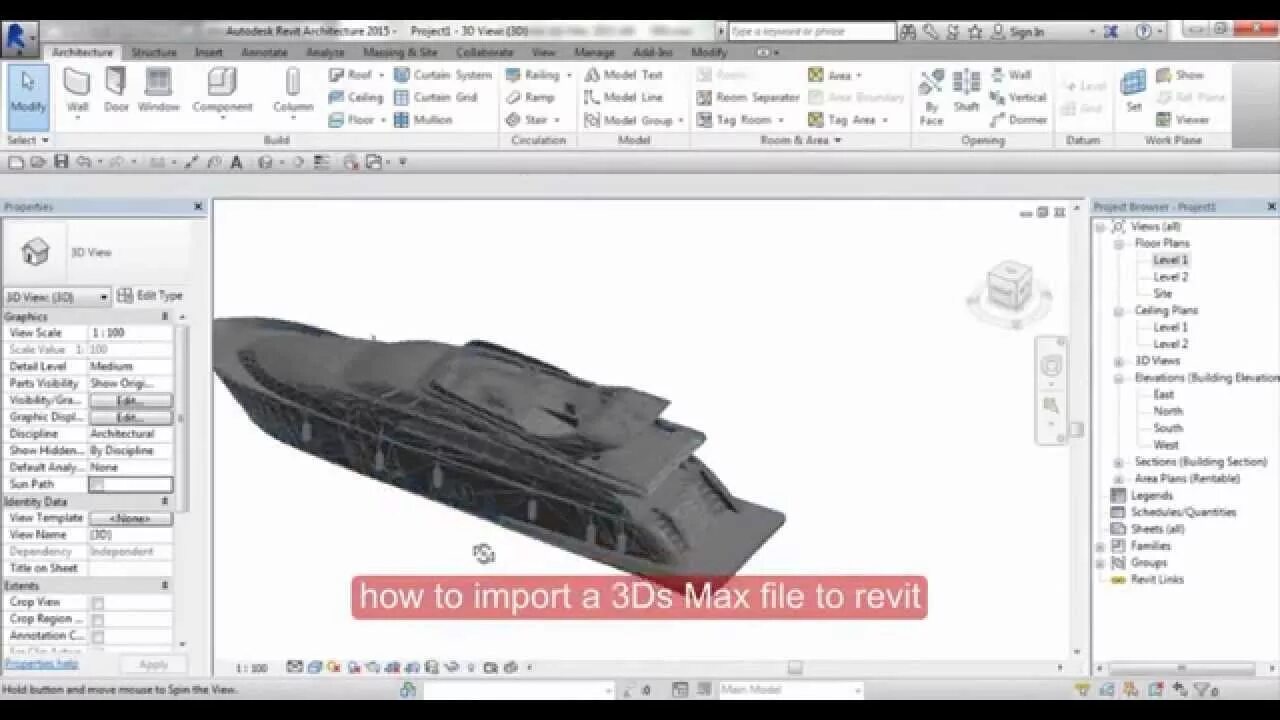Click Edit for Graphic Display options
This screenshot has height=720, width=1280.
[x=130, y=417]
